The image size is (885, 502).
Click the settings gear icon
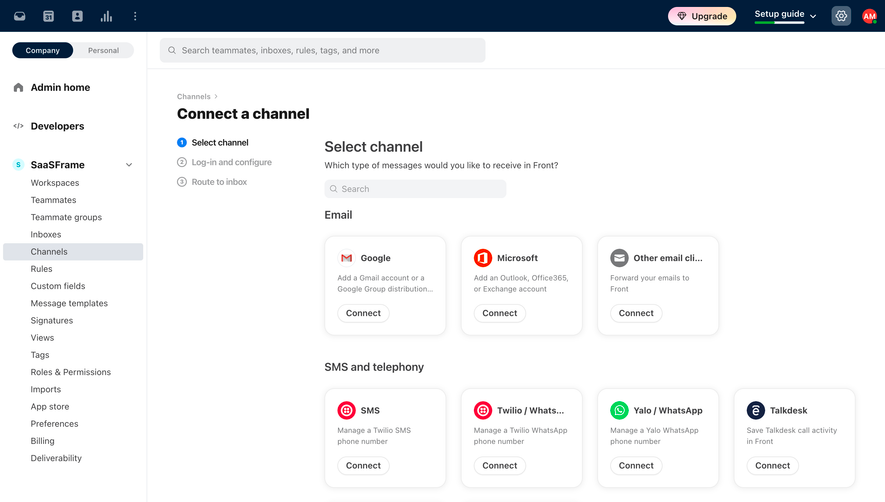point(841,16)
